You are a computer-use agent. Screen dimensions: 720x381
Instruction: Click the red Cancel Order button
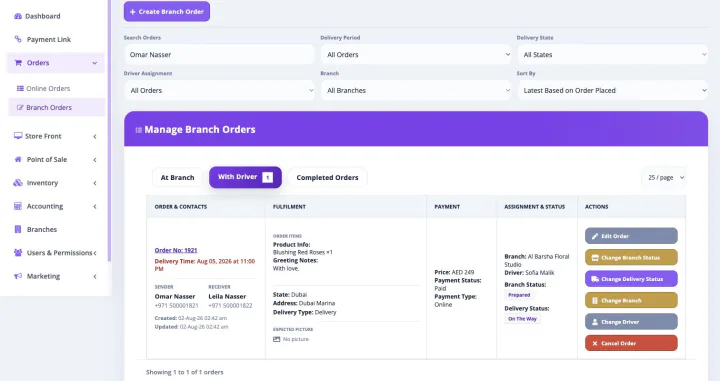(631, 343)
